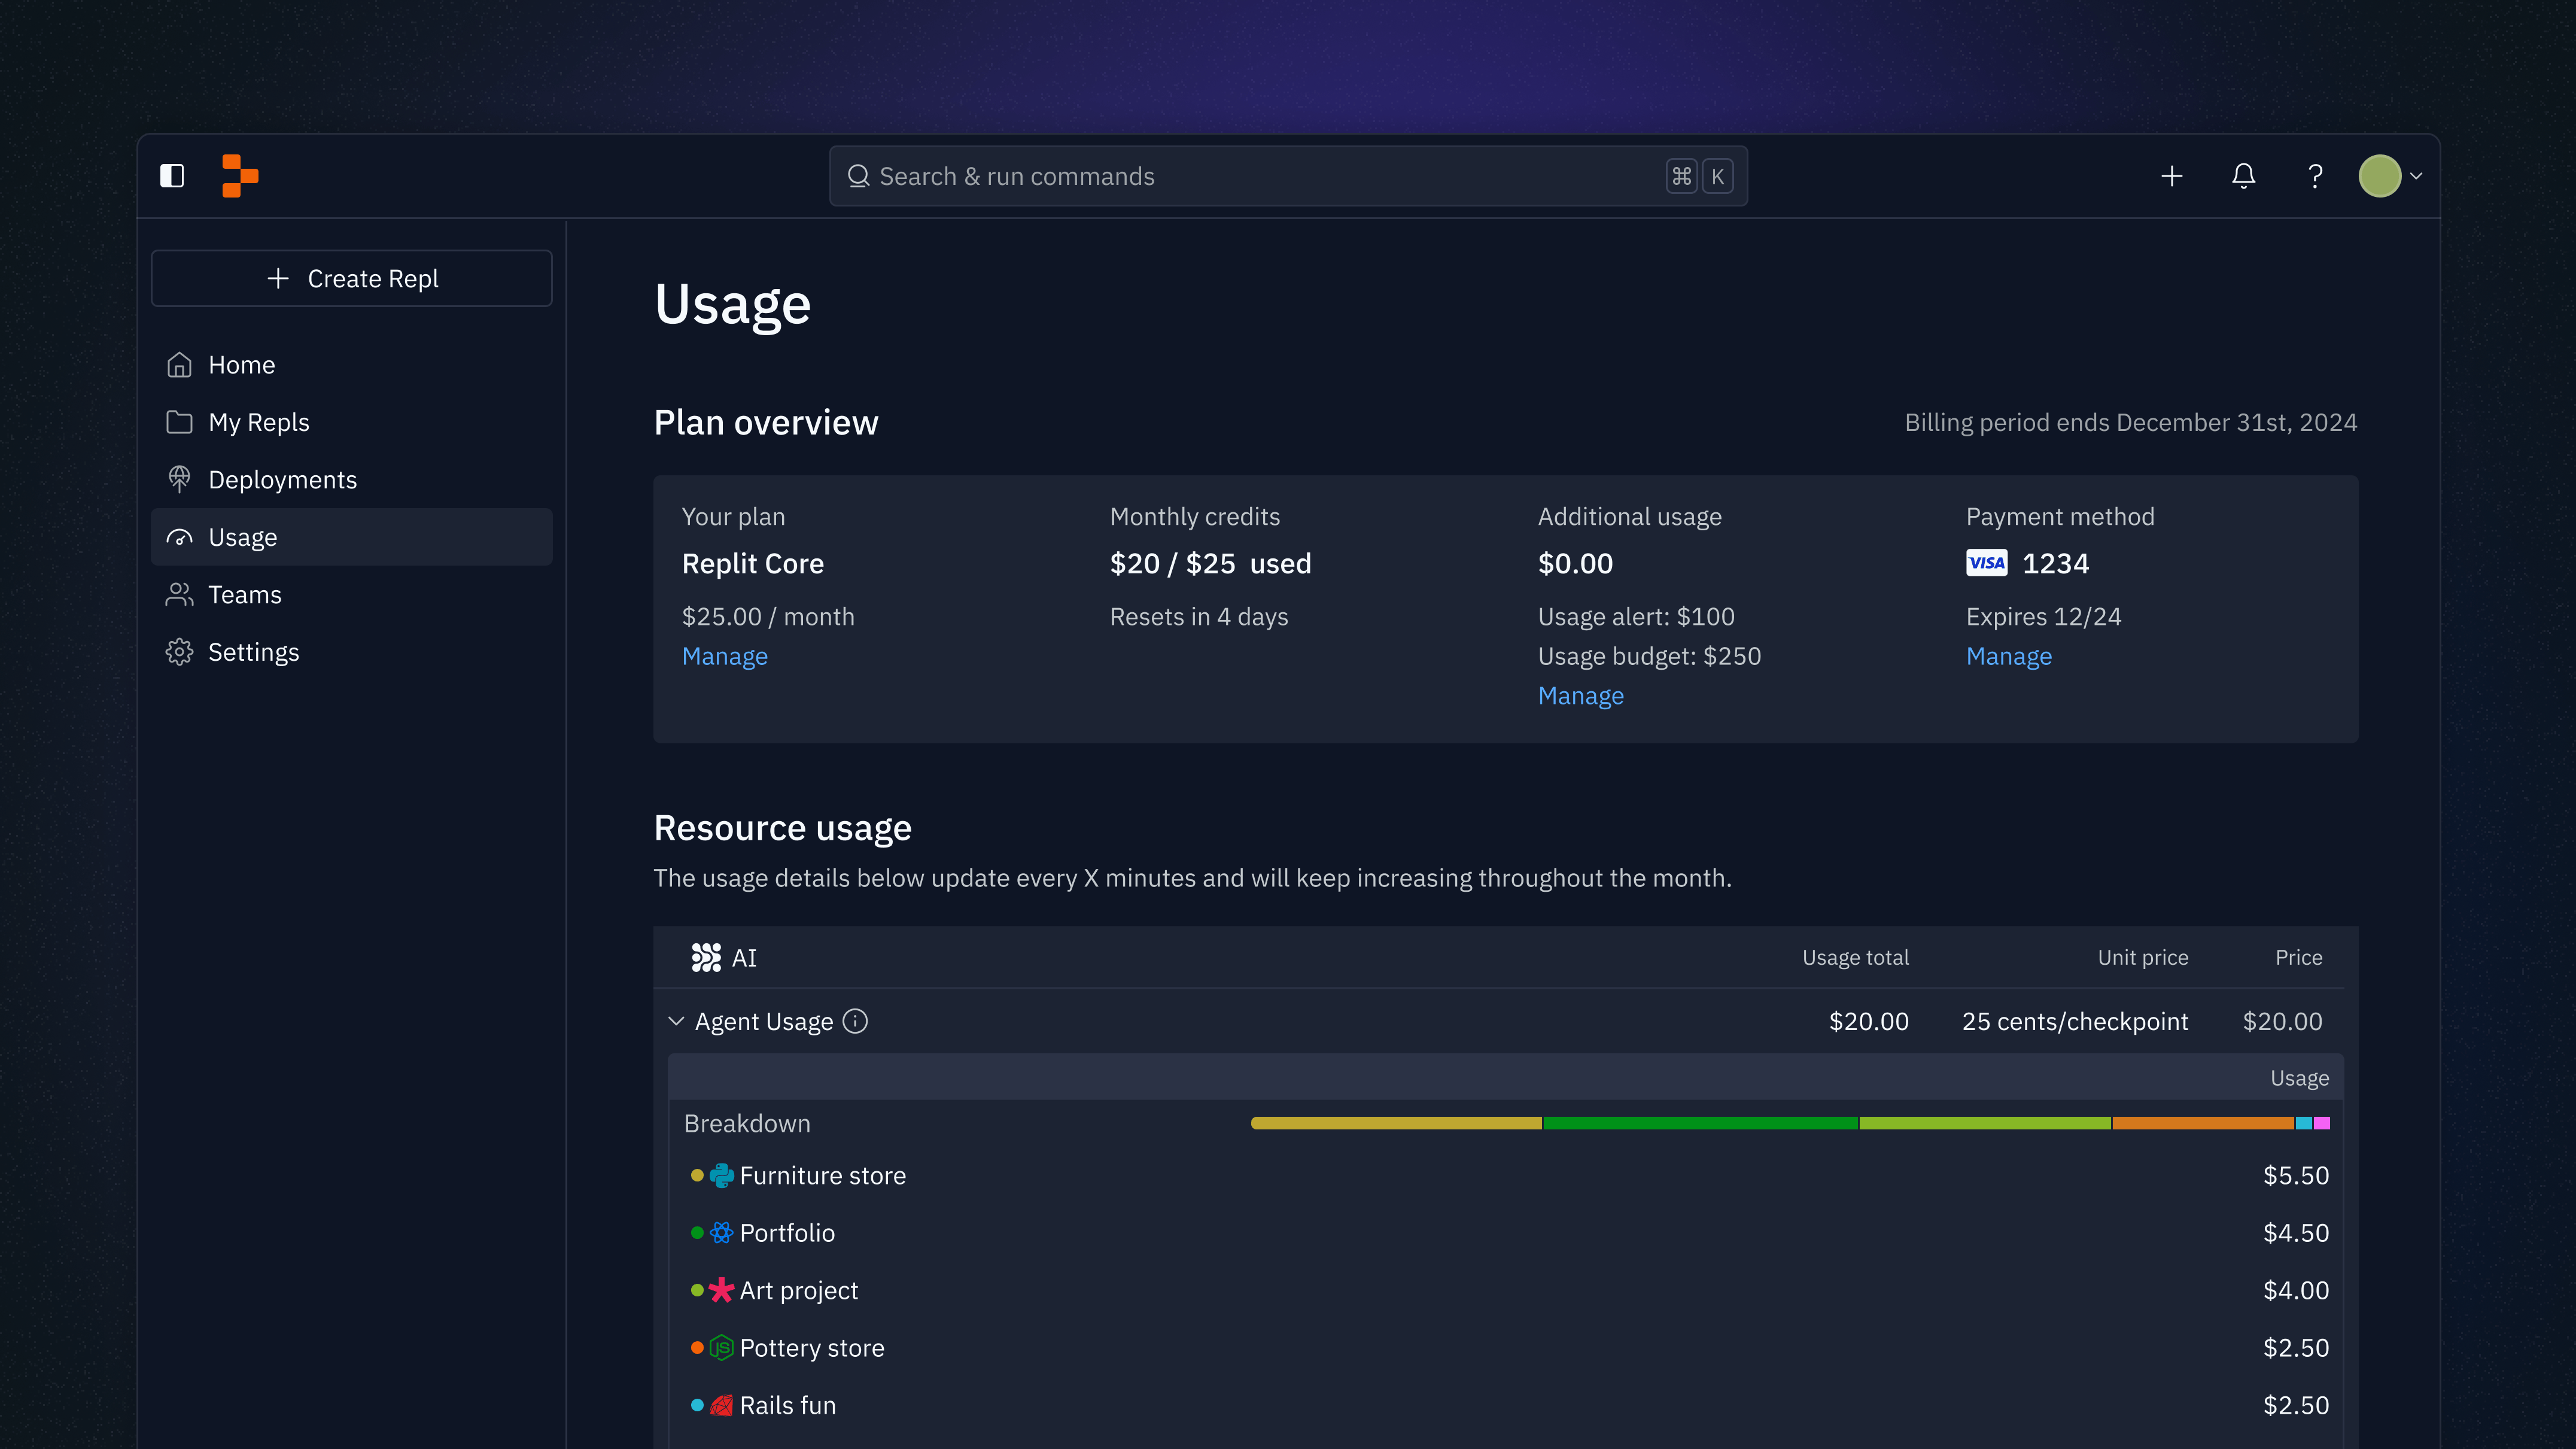Click the $20 / $25 used credits

pos(1210,563)
